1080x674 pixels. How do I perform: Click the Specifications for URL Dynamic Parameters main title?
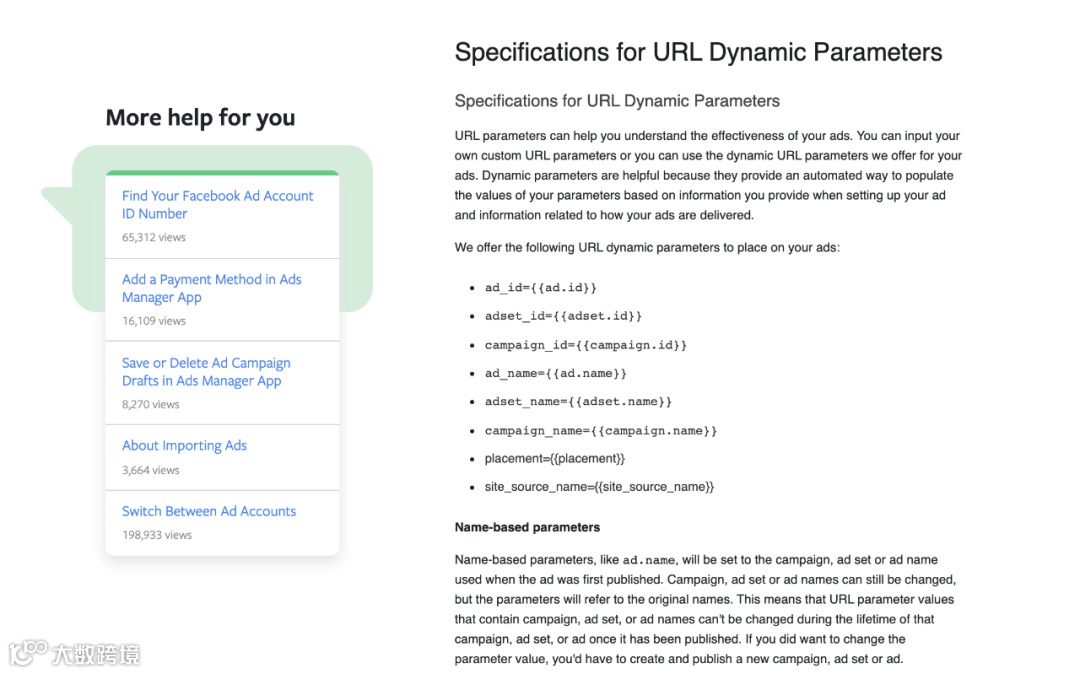tap(698, 52)
